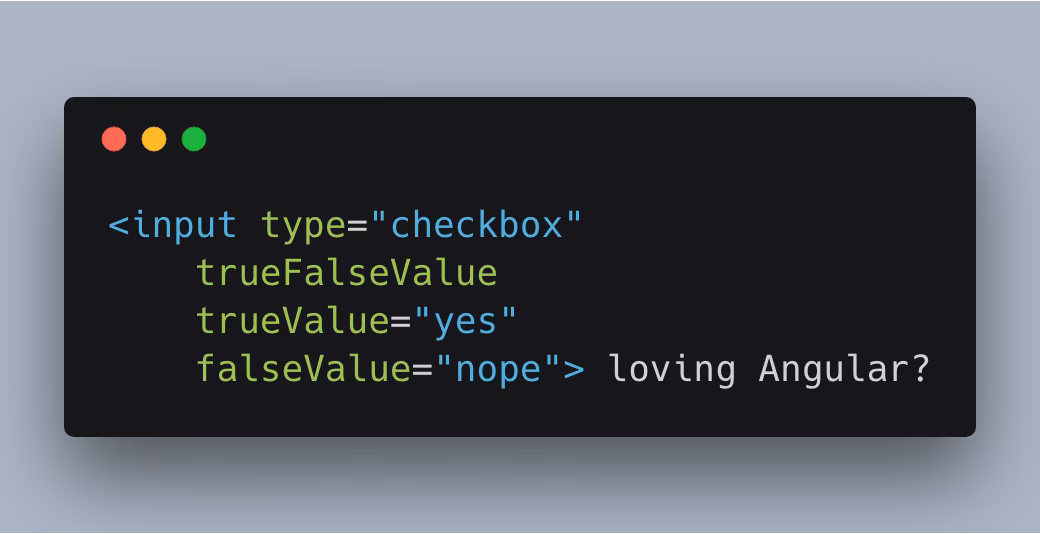This screenshot has width=1040, height=534.
Task: Click the word "input" in the tag
Action: (x=185, y=225)
